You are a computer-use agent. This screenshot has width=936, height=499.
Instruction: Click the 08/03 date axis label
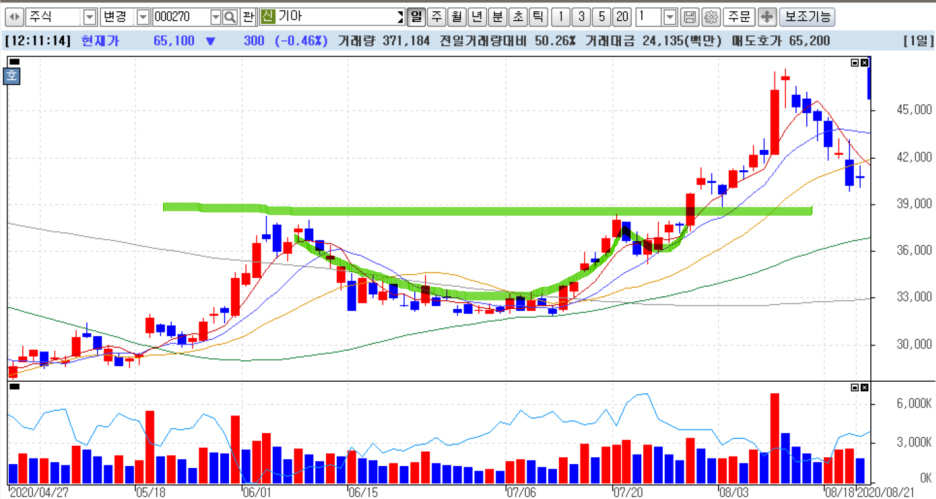click(x=734, y=493)
